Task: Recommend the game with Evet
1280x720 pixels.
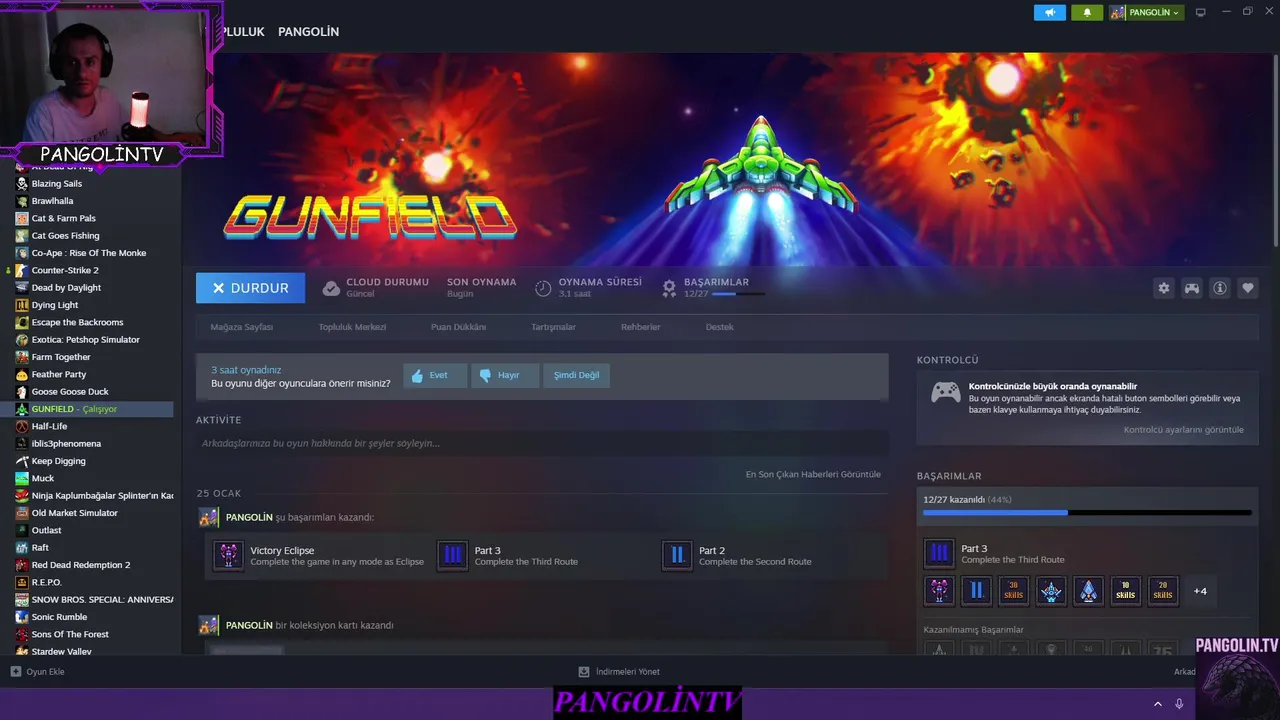Action: coord(435,376)
